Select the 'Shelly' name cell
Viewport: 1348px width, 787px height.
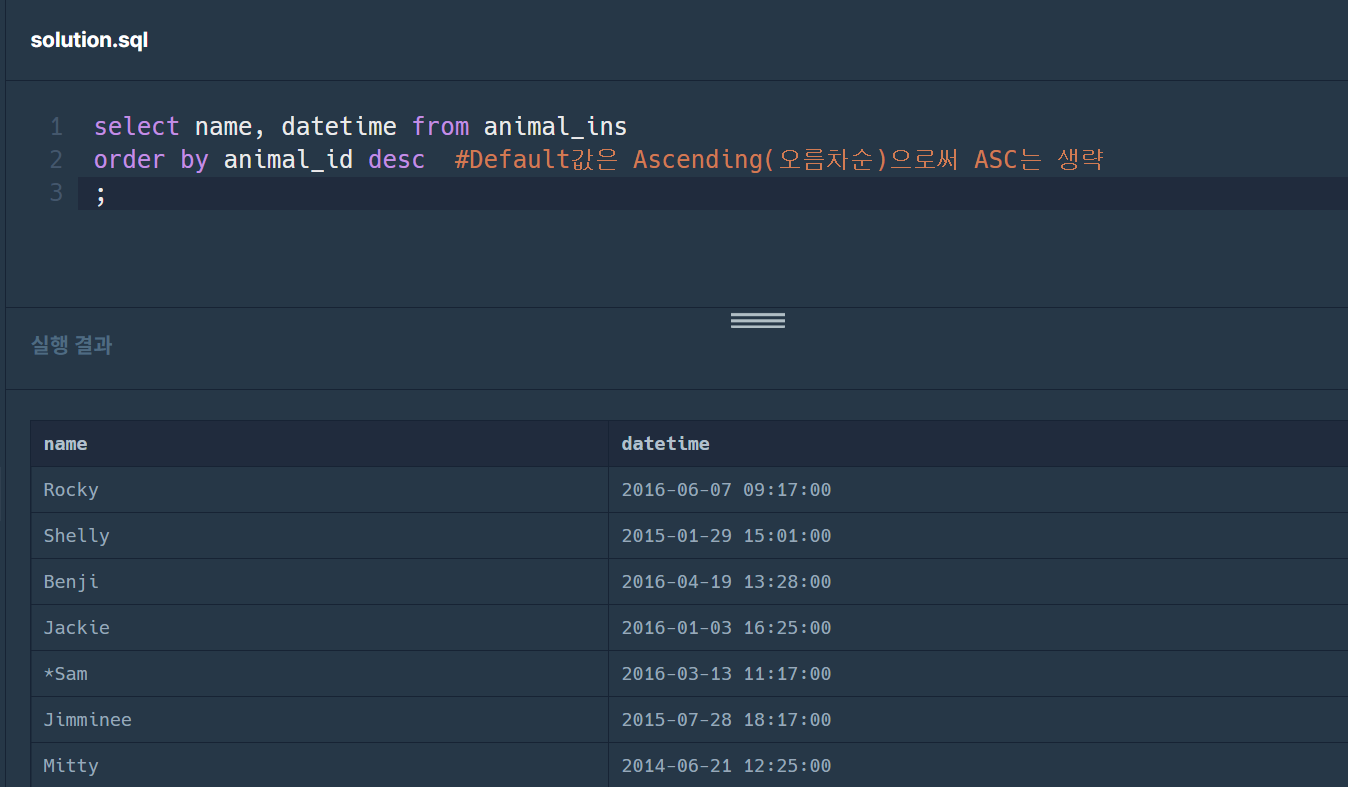pos(319,536)
